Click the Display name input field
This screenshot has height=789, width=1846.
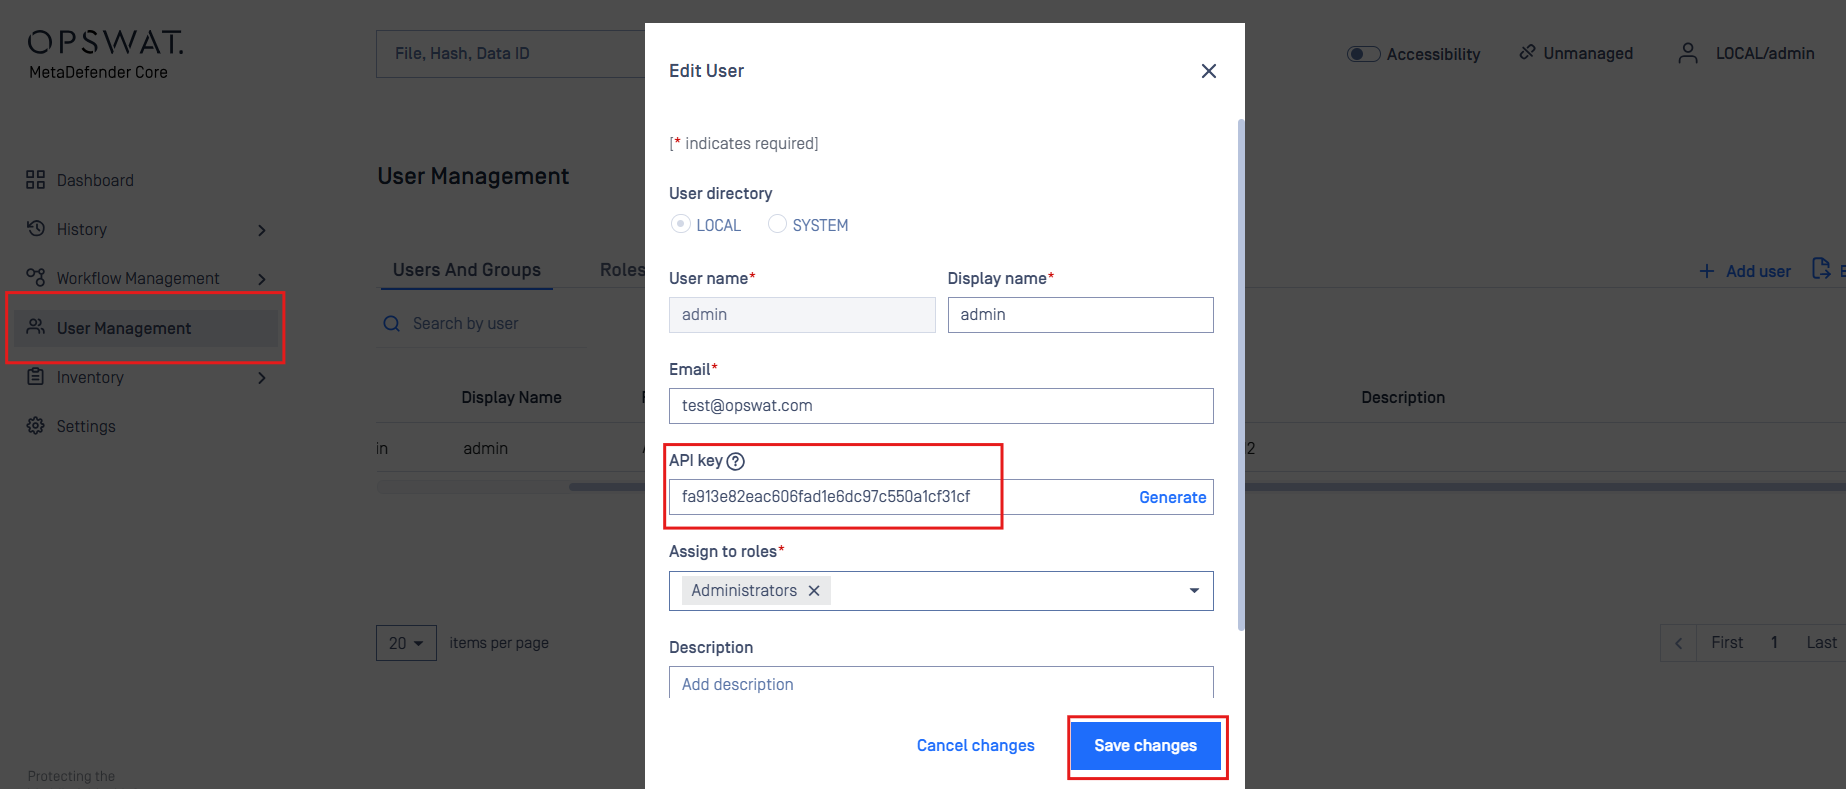[x=1081, y=315]
